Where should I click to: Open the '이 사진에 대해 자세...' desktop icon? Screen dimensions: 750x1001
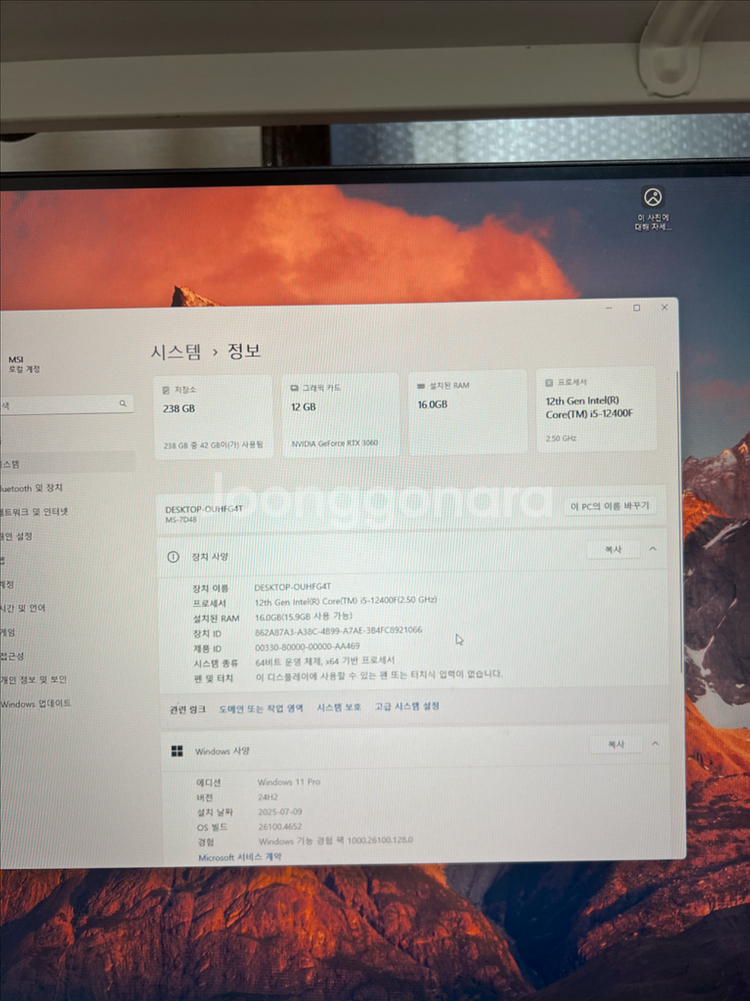pyautogui.click(x=652, y=208)
